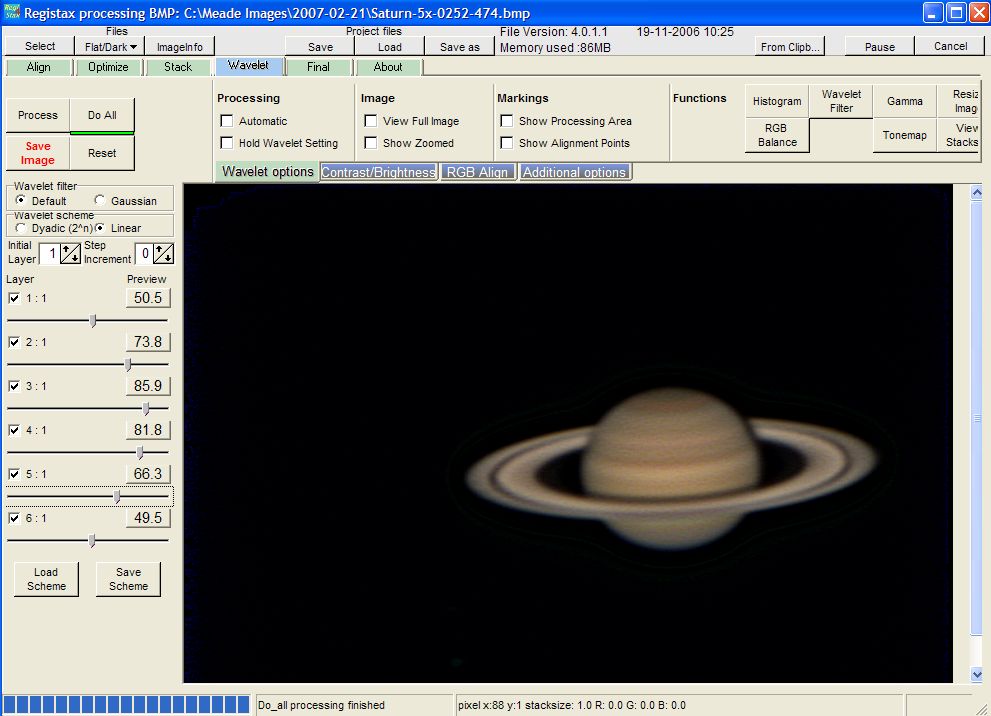Enable Show Alignment Points checkbox

coord(507,143)
